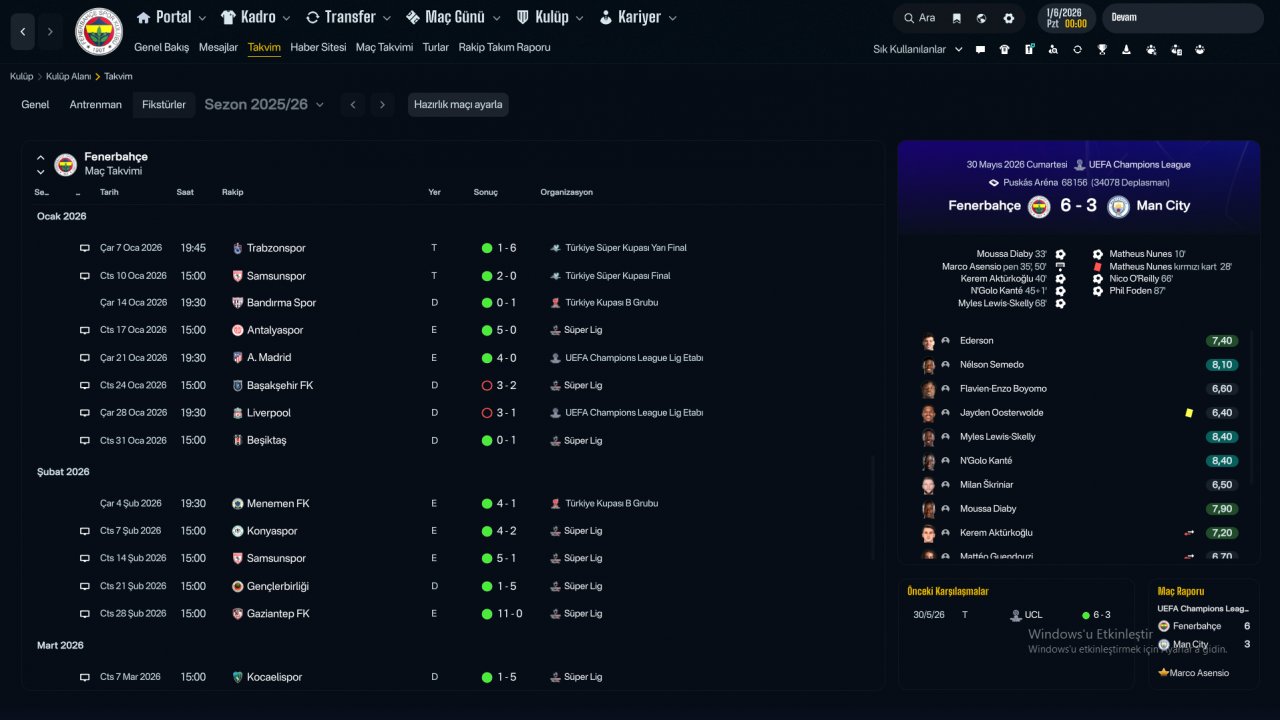Expand Fenerbahçe schedule with down chevron
The image size is (1280, 720).
[41, 172]
